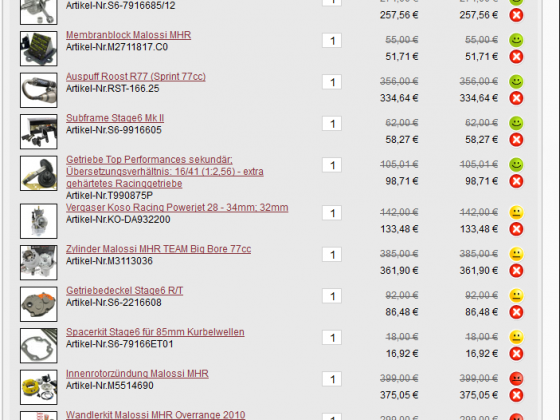Open Wandlerkit Malossi MHR Overrange 2010 link
Screen dimensions: 560x420
156,415
